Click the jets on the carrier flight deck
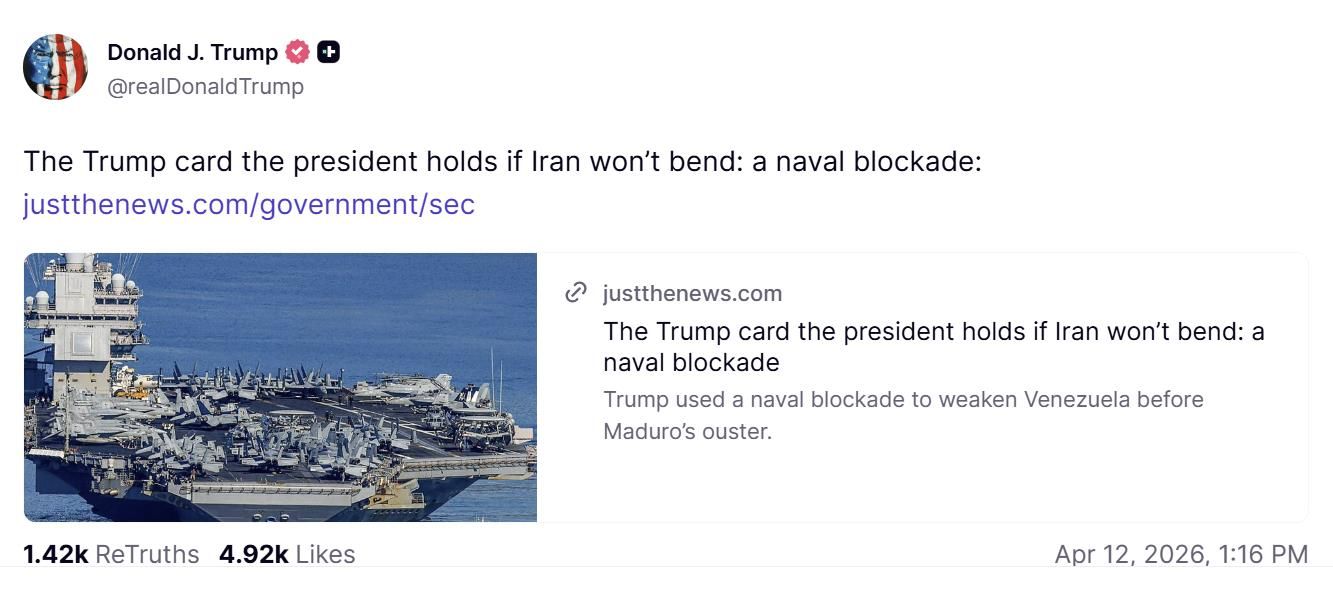The image size is (1333, 591). pyautogui.click(x=300, y=420)
